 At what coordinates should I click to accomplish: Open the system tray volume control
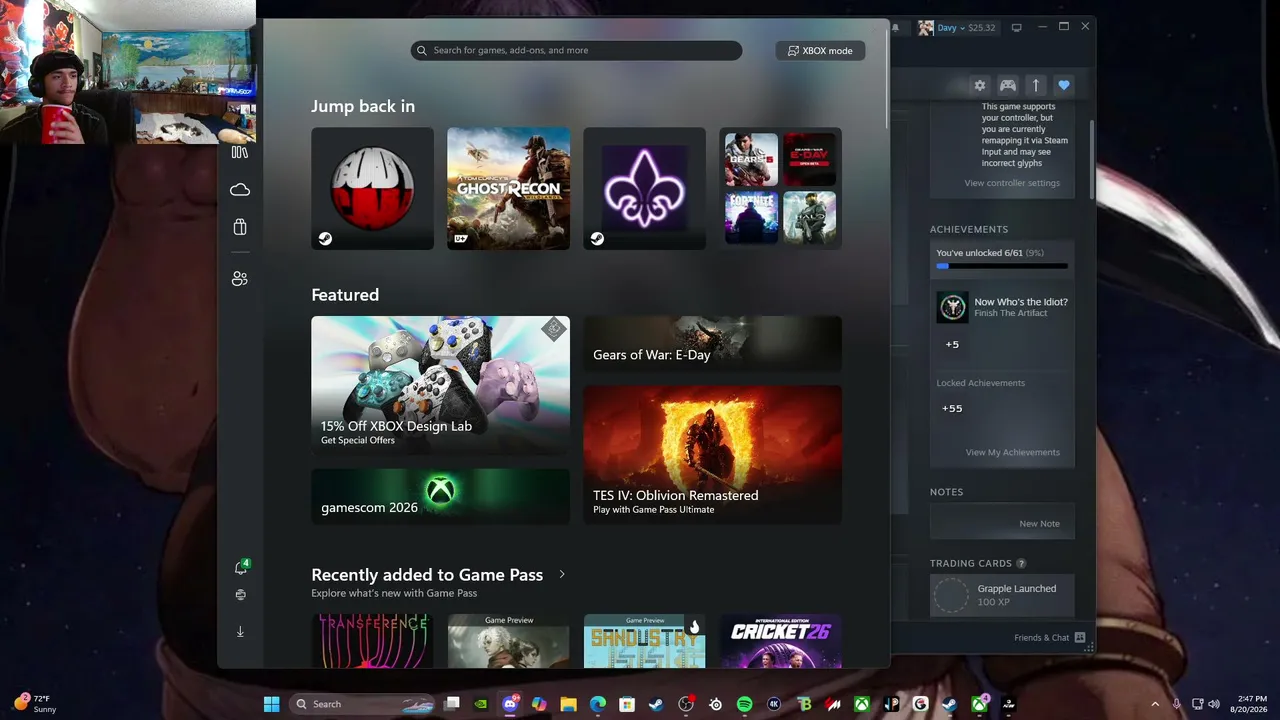click(1215, 704)
